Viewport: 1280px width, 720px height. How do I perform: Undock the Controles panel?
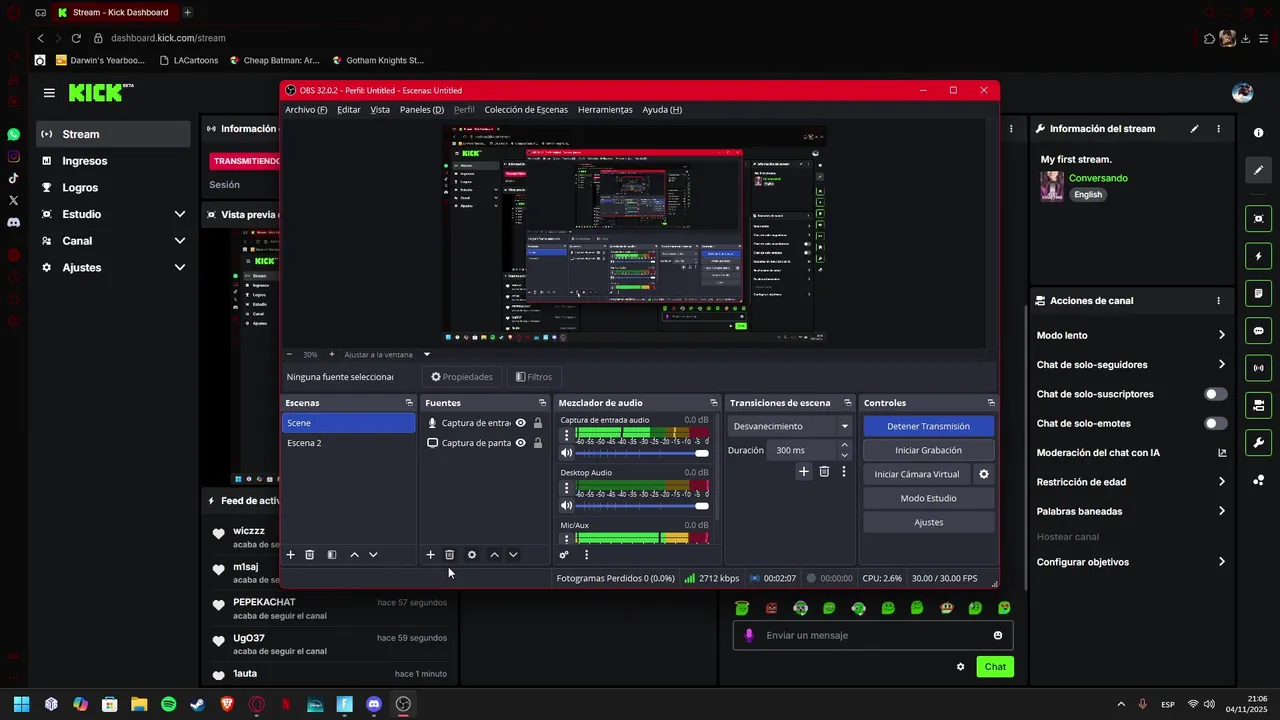coord(991,403)
